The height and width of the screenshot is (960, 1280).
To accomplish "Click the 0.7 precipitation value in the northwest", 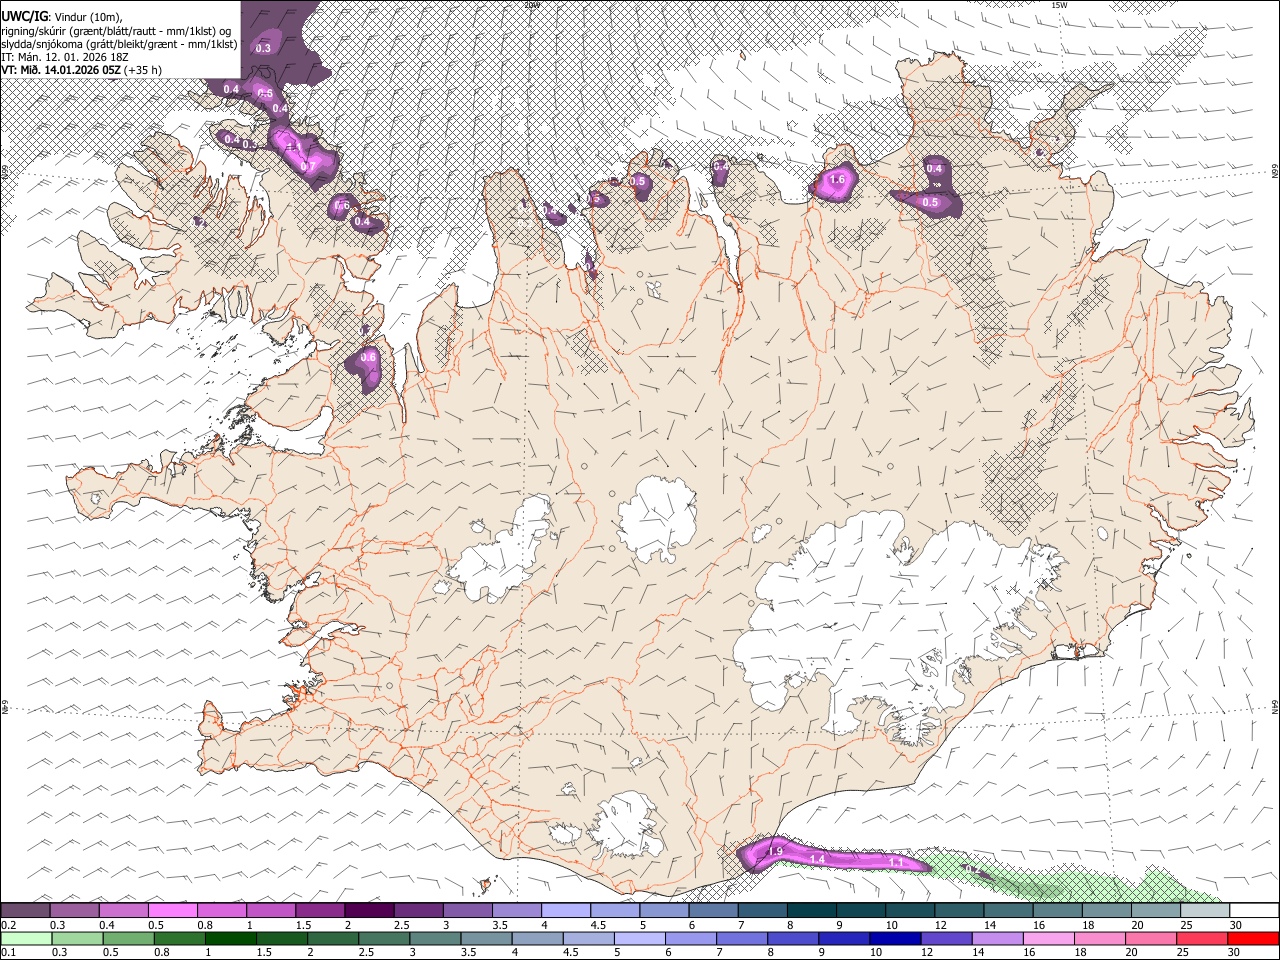I will tap(308, 166).
